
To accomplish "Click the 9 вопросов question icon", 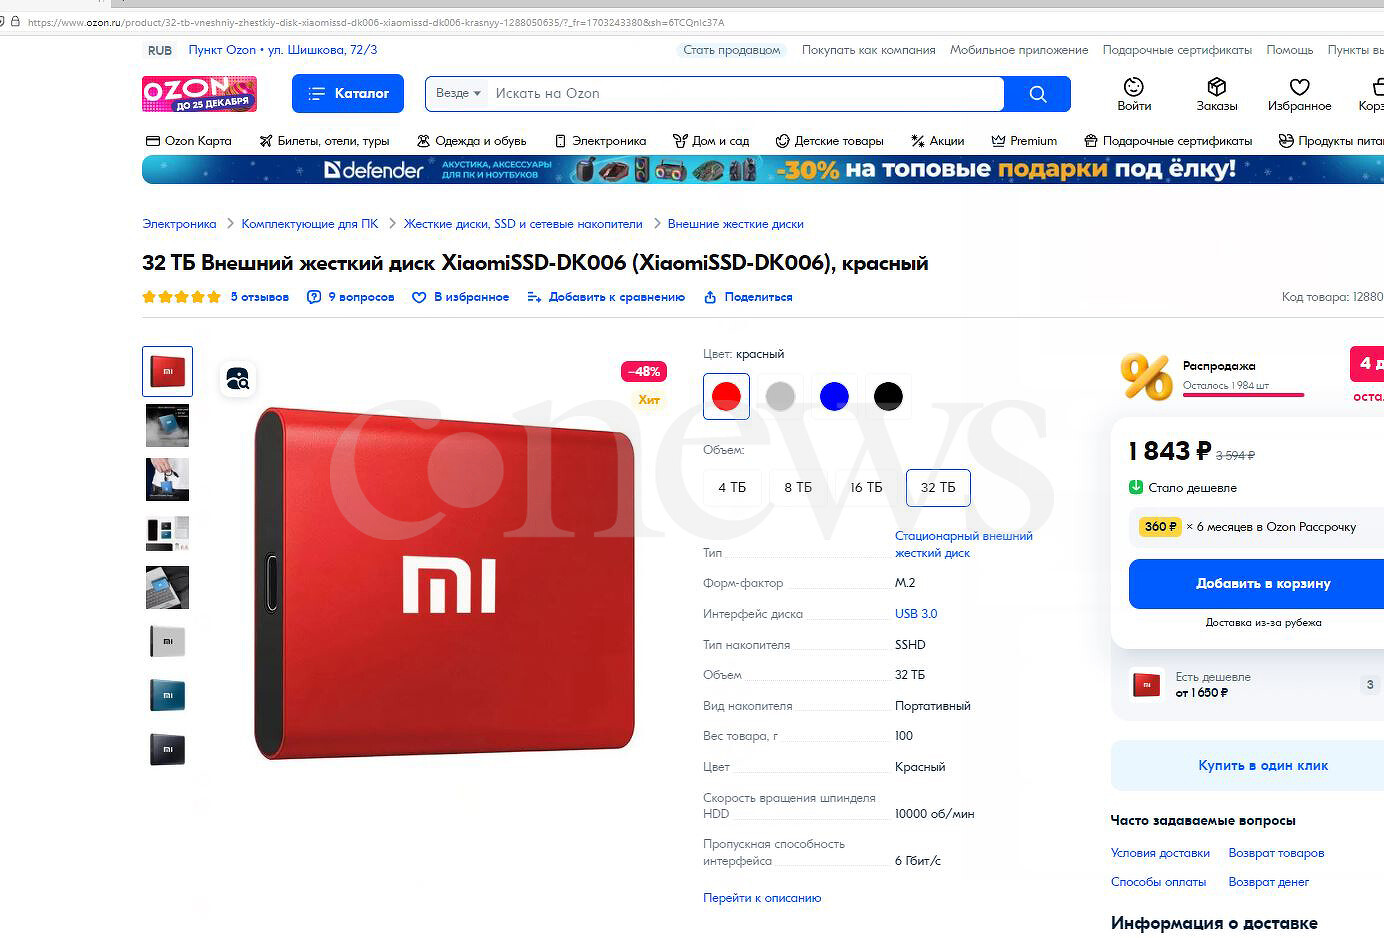I will pos(314,297).
